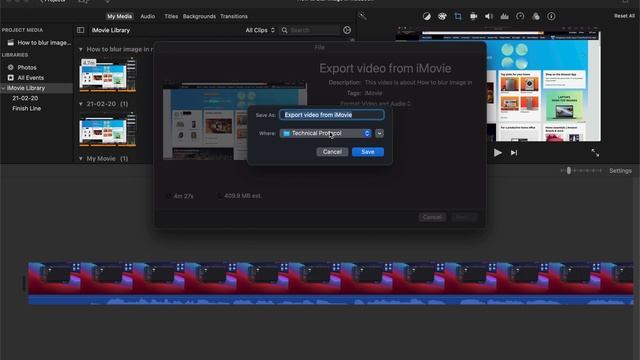
Task: Open Noise Reduction and Equalizer tool
Action: click(x=504, y=16)
